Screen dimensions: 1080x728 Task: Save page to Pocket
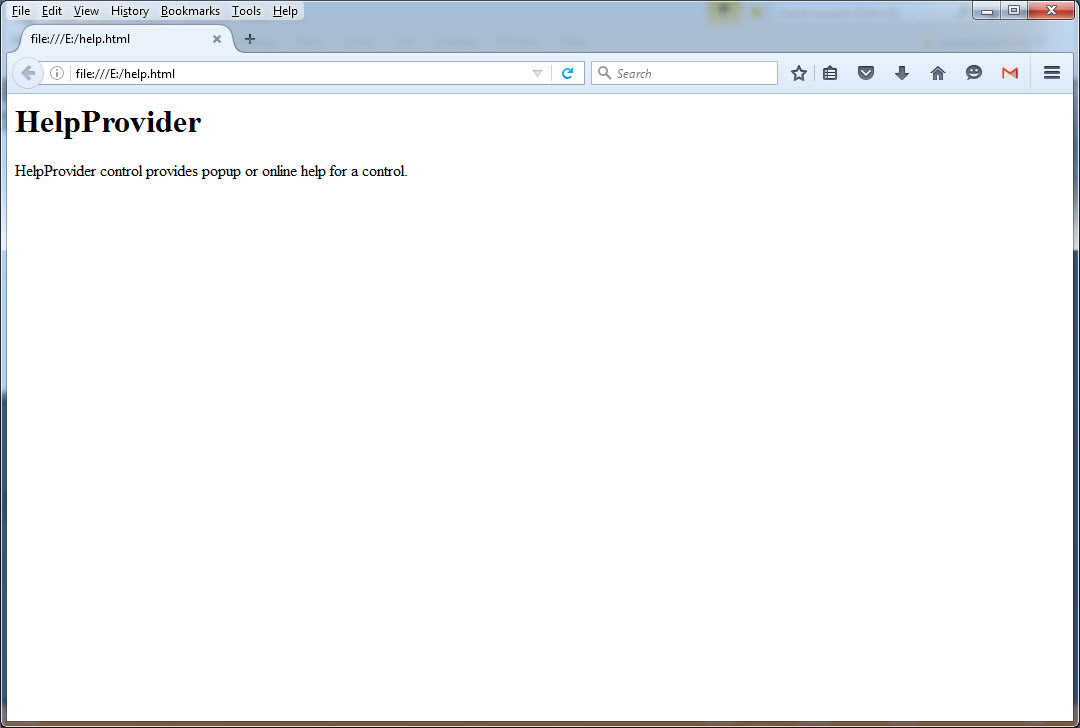[x=866, y=73]
